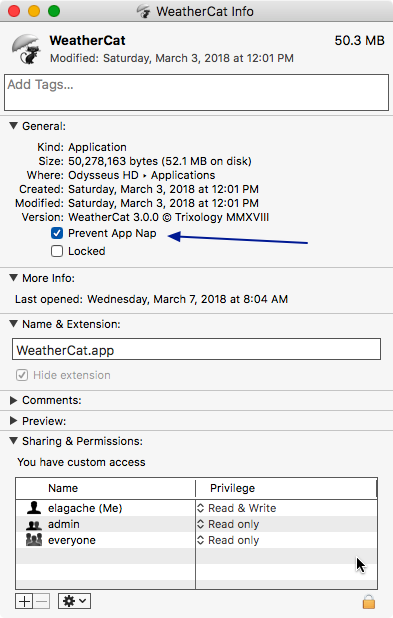Add a user with the plus button
The image size is (393, 618).
tap(24, 601)
